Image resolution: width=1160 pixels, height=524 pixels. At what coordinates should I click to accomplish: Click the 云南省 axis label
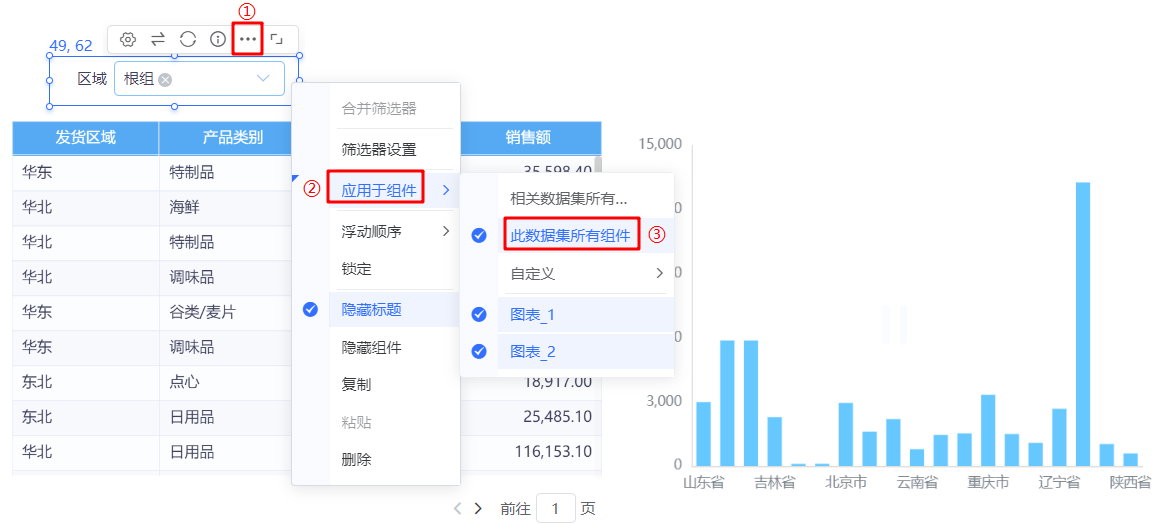click(917, 483)
